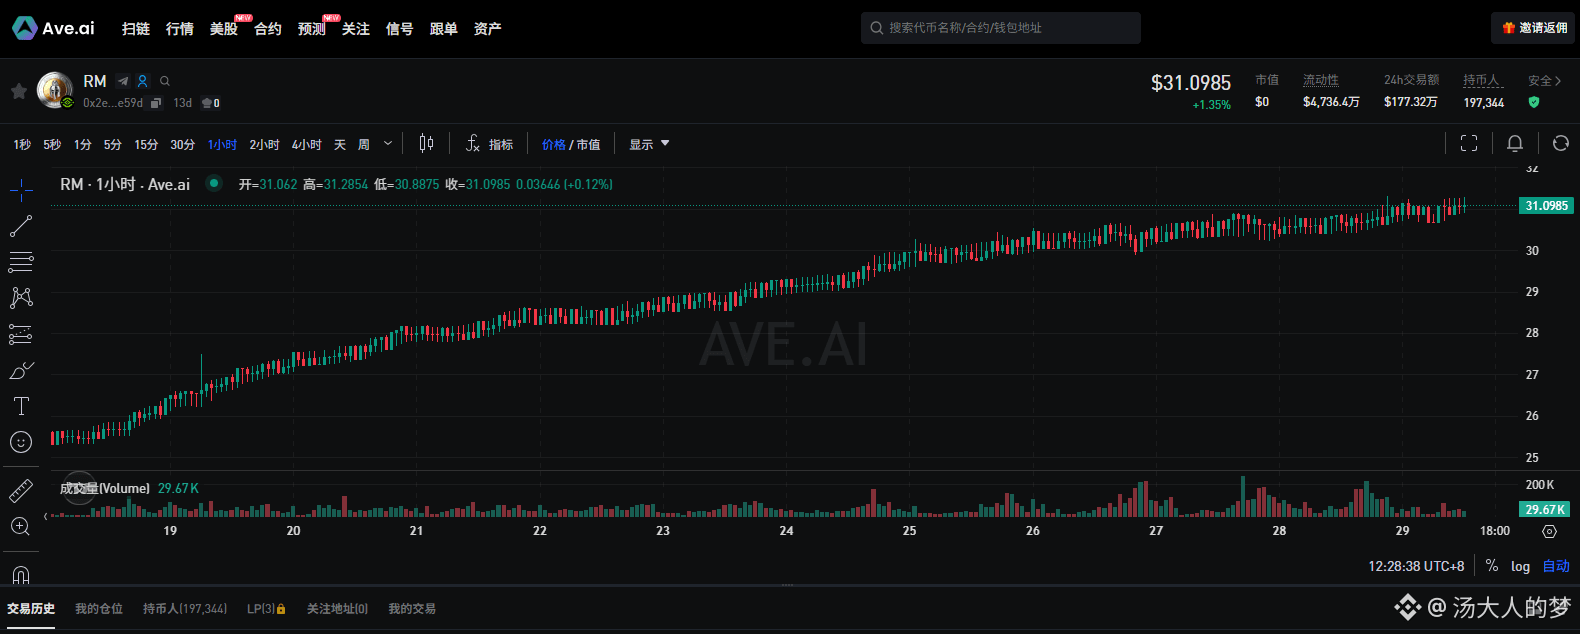Open the 资产 assets menu
The image size is (1580, 634).
[x=488, y=29]
